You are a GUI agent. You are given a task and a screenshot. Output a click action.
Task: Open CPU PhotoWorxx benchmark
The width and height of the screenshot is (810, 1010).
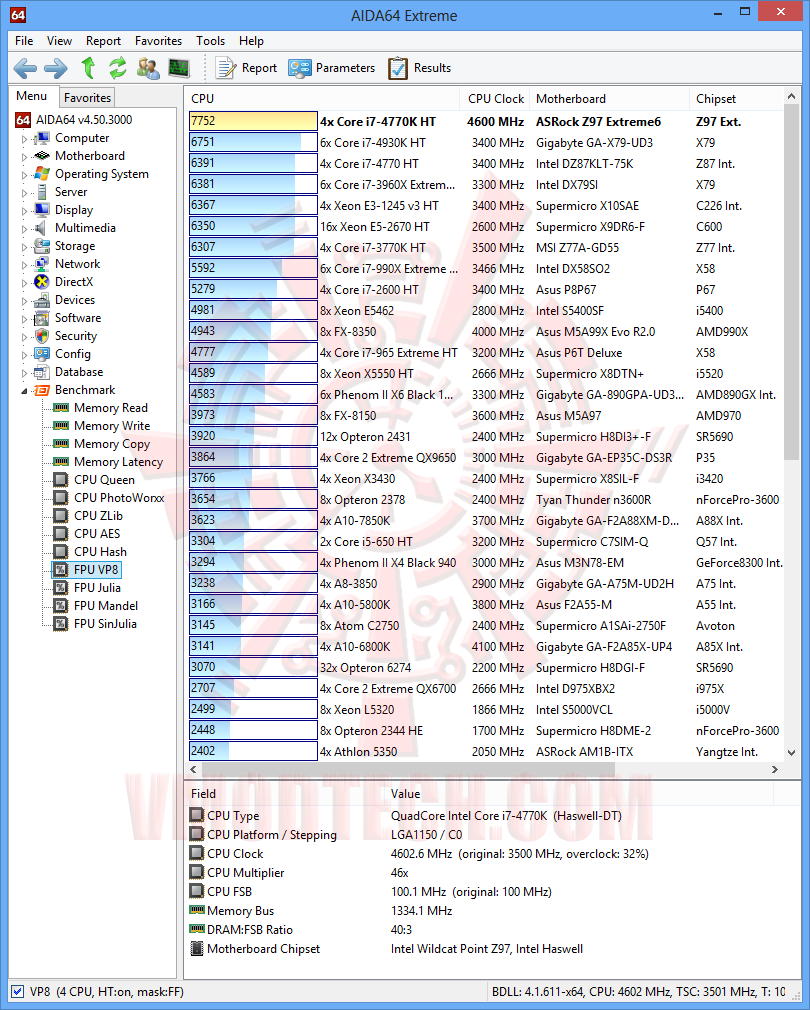click(119, 498)
